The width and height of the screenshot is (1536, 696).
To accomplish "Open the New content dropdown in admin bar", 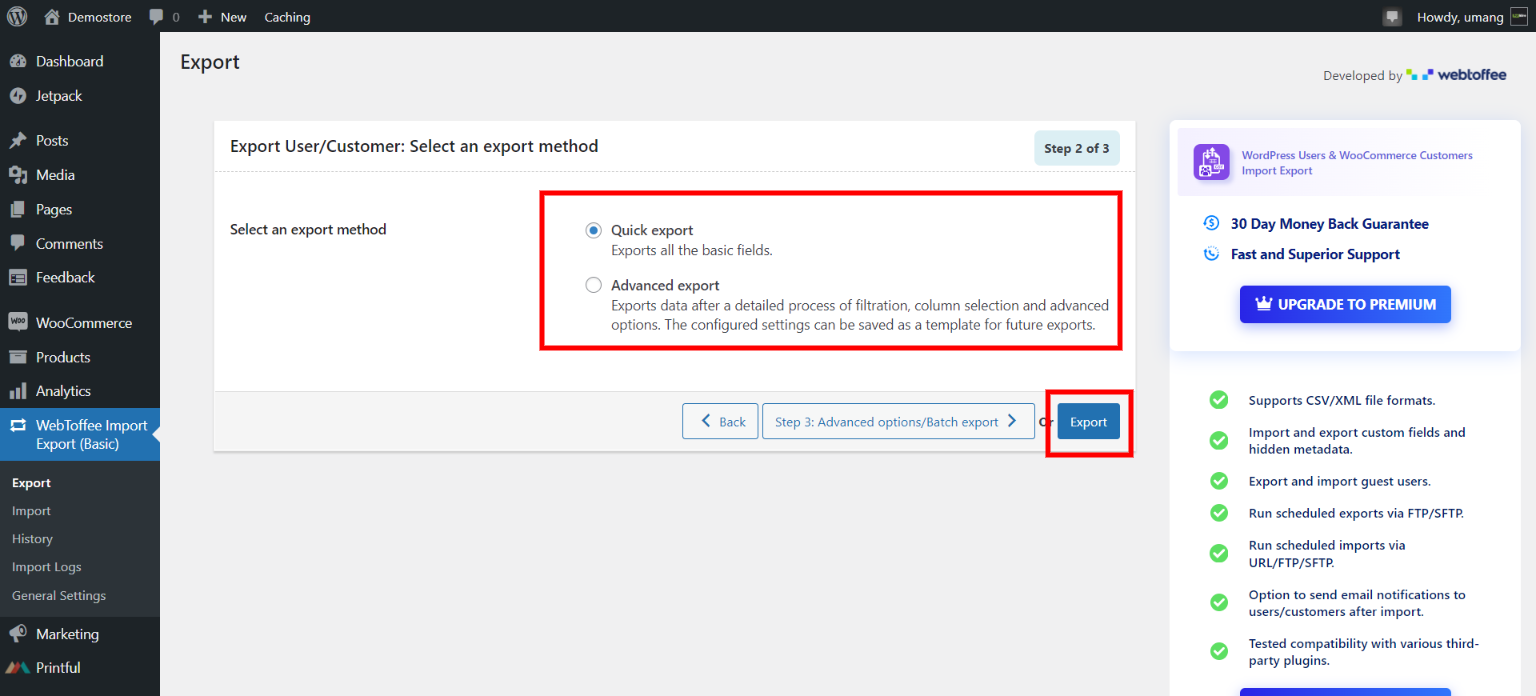I will tap(222, 17).
